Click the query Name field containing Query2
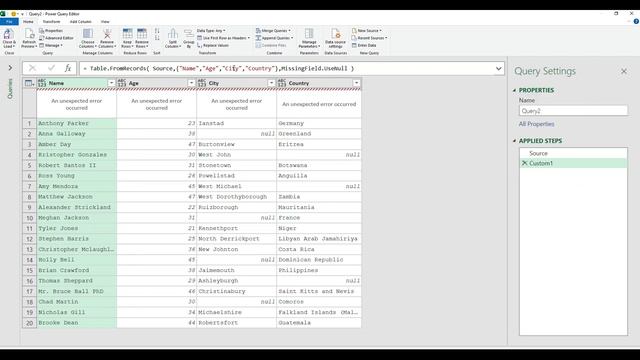Viewport: 640px width, 360px height. point(573,111)
